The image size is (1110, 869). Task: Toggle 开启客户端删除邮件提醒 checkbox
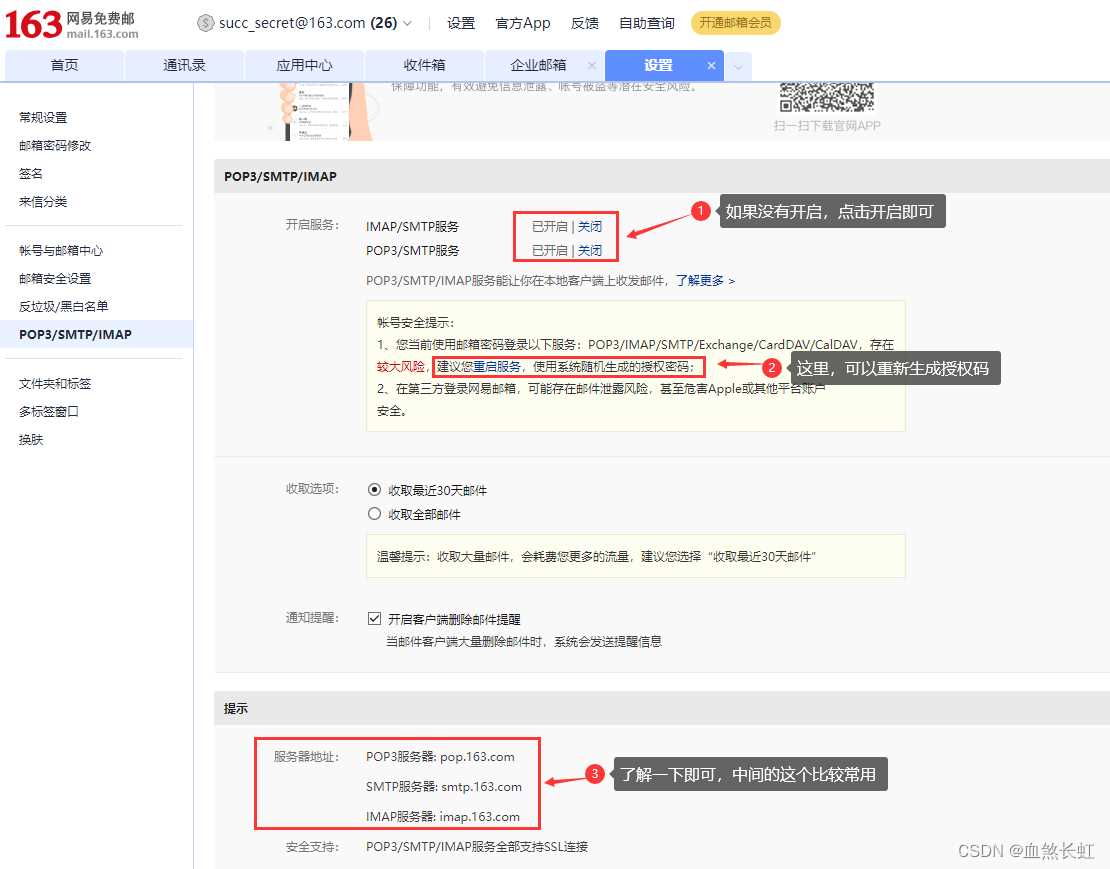tap(375, 619)
